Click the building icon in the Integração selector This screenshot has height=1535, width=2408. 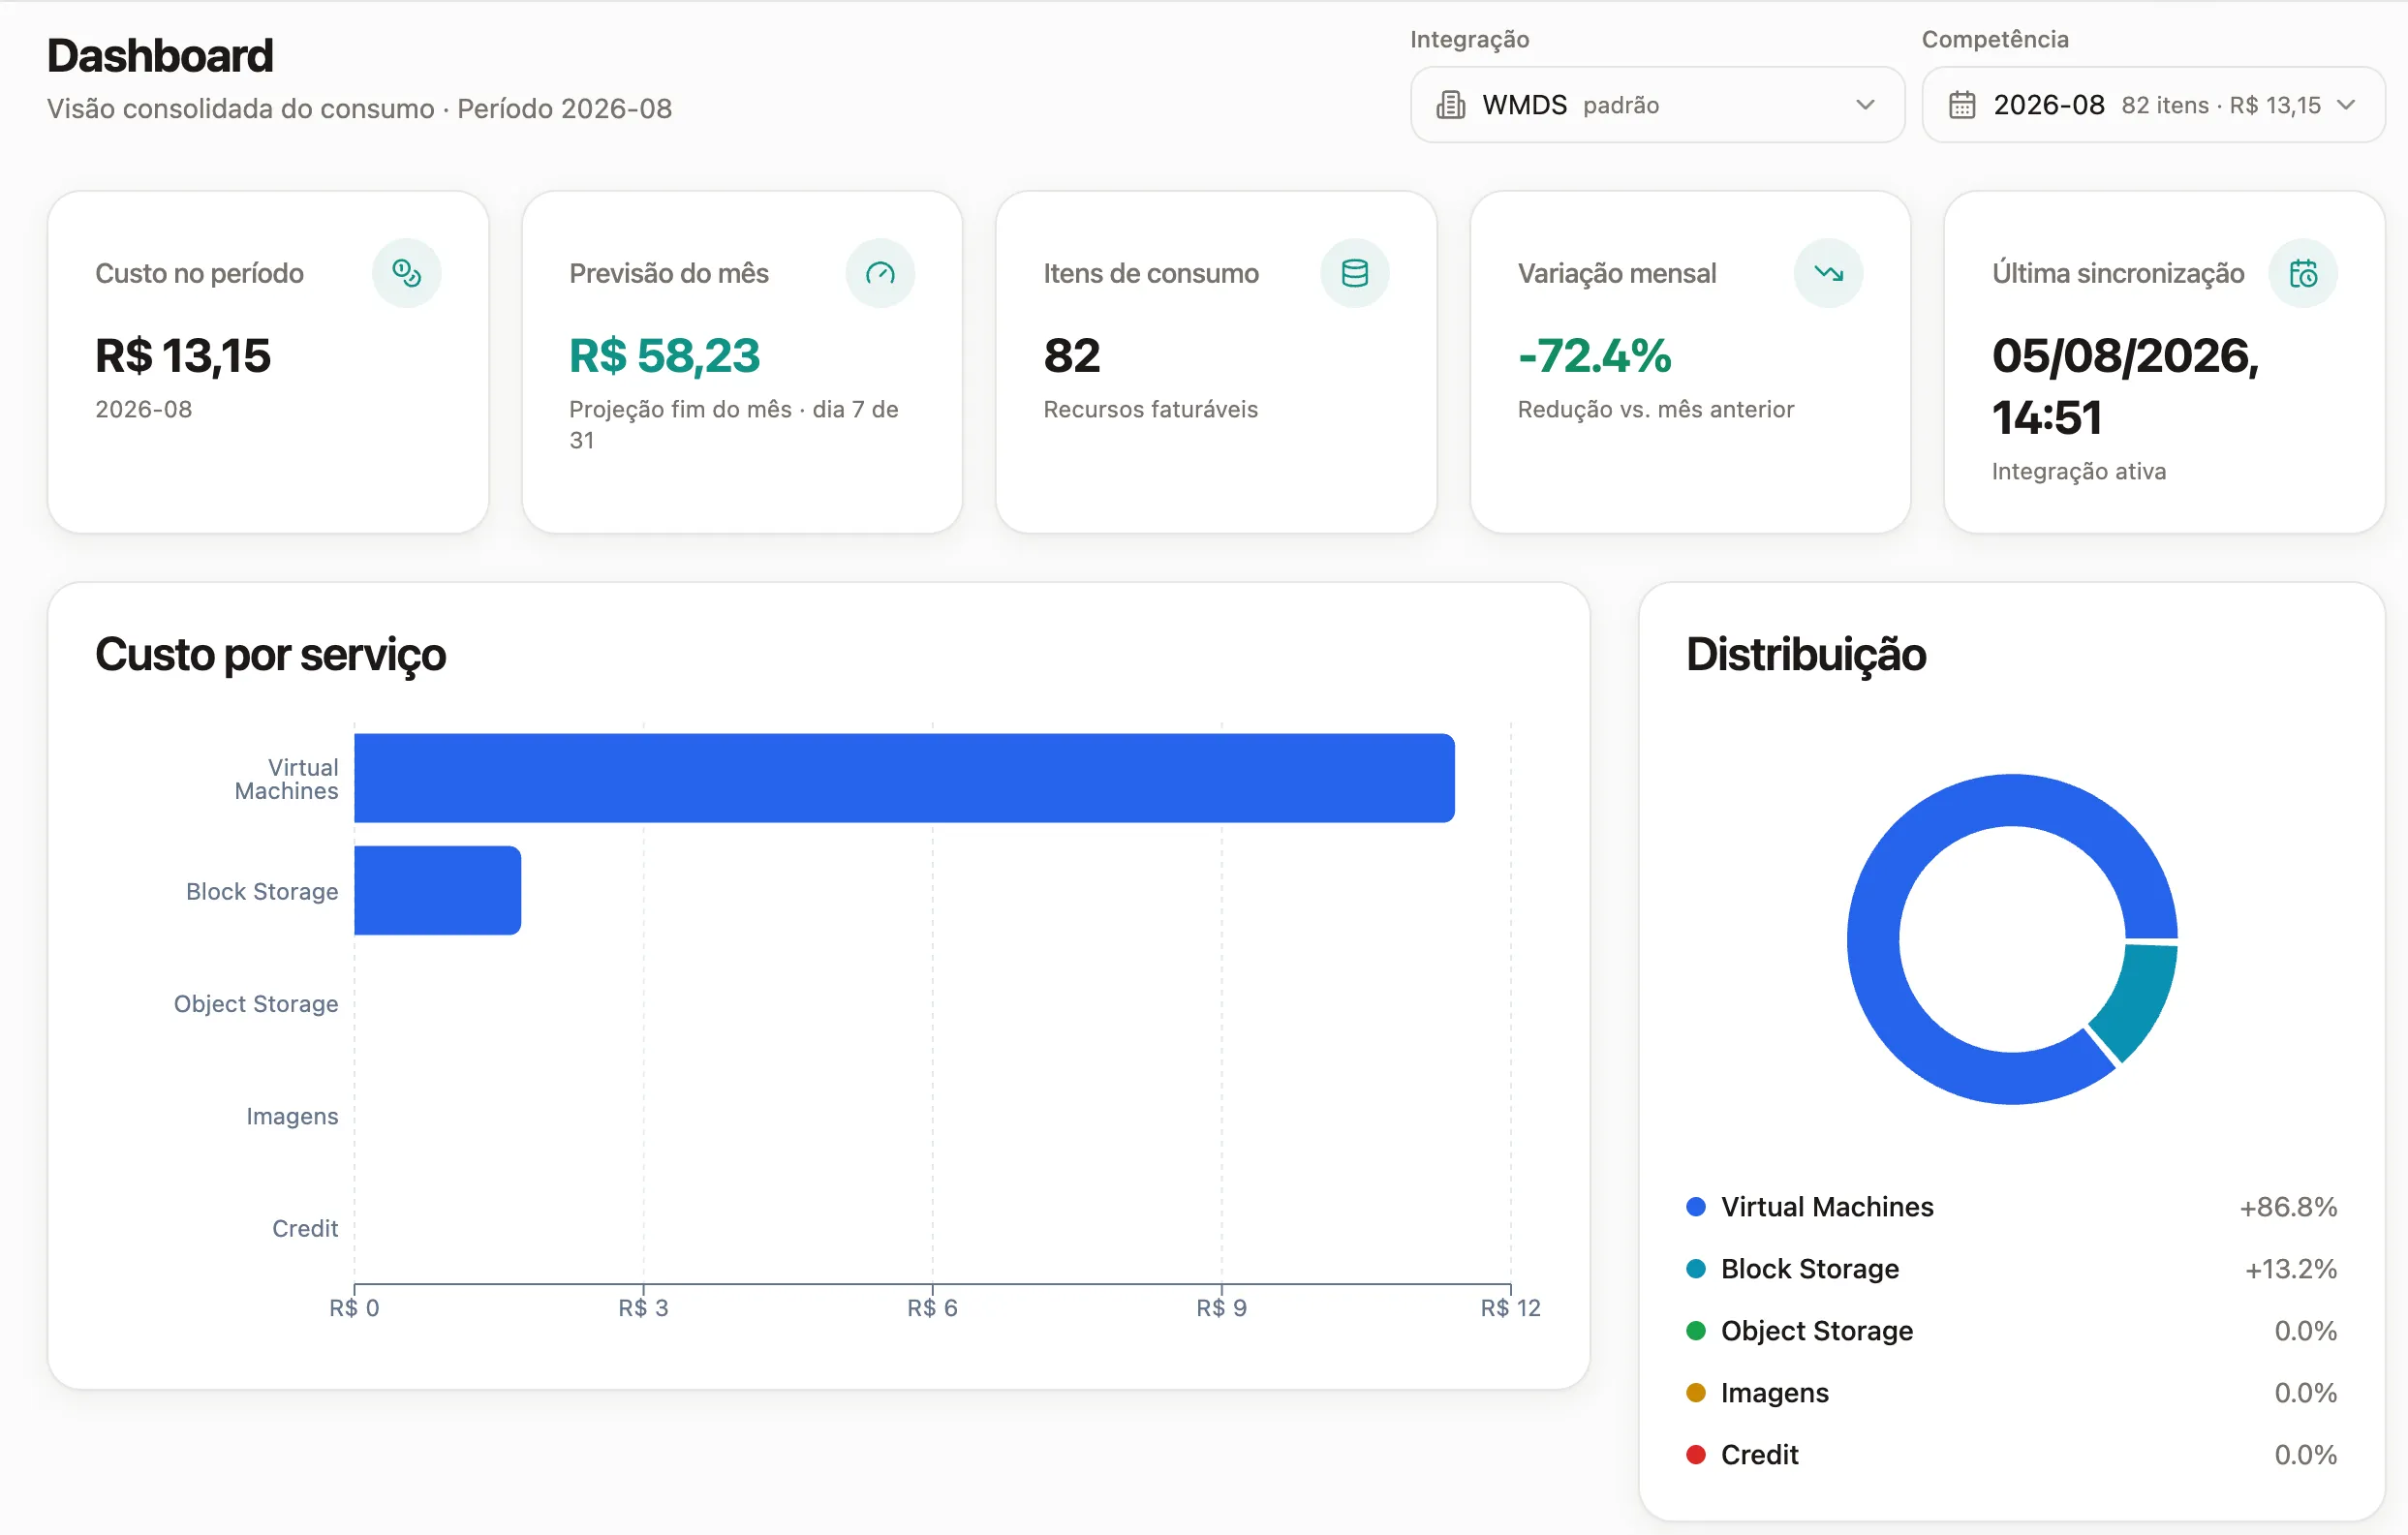tap(1450, 105)
